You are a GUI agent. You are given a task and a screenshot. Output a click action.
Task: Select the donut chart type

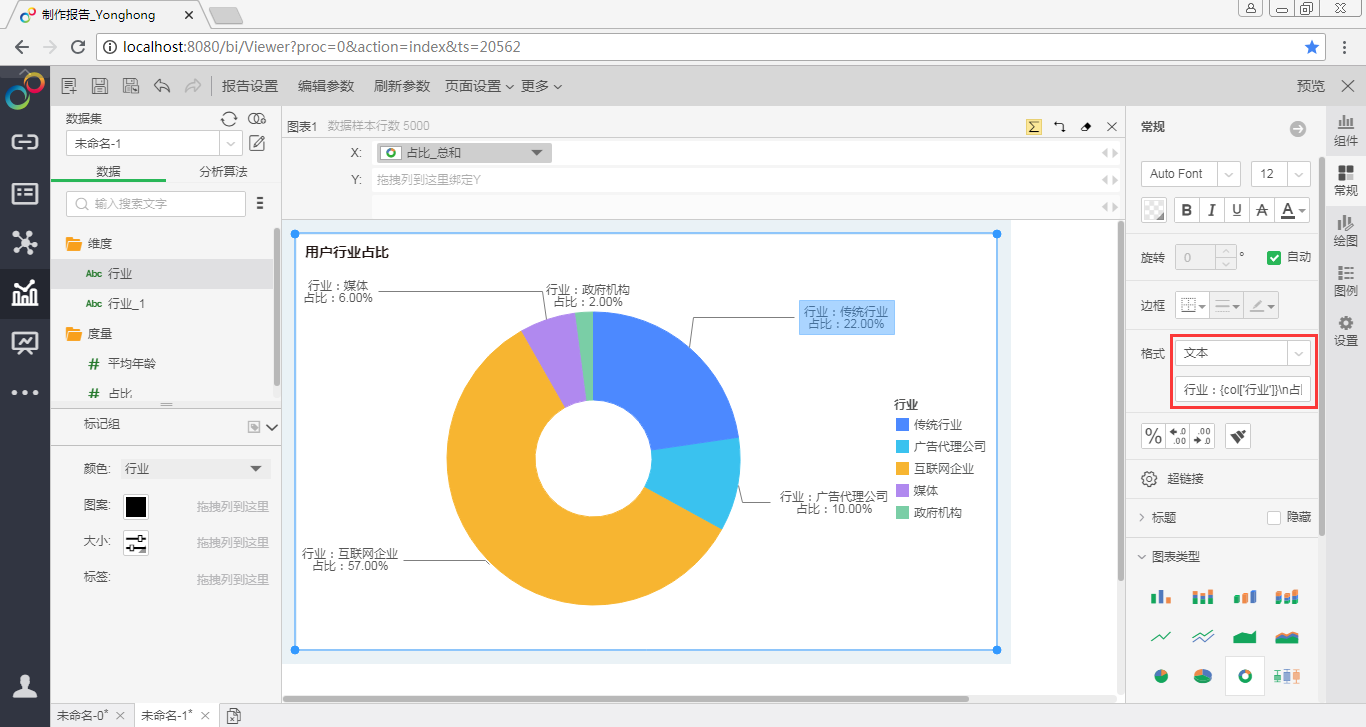click(x=1245, y=676)
